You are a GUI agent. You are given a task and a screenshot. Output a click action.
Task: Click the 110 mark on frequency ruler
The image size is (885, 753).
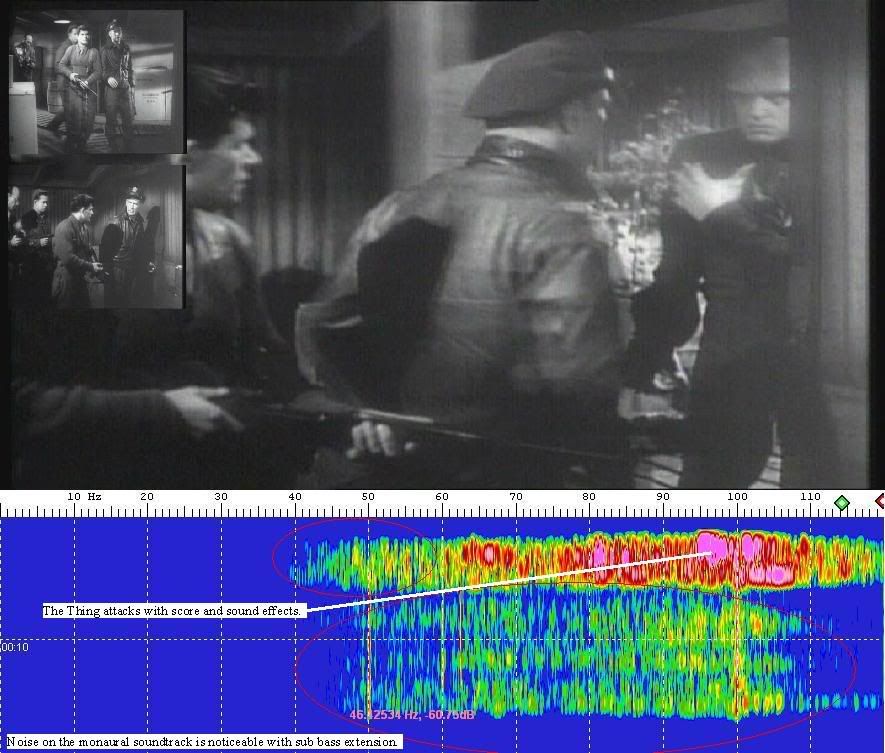coord(811,497)
